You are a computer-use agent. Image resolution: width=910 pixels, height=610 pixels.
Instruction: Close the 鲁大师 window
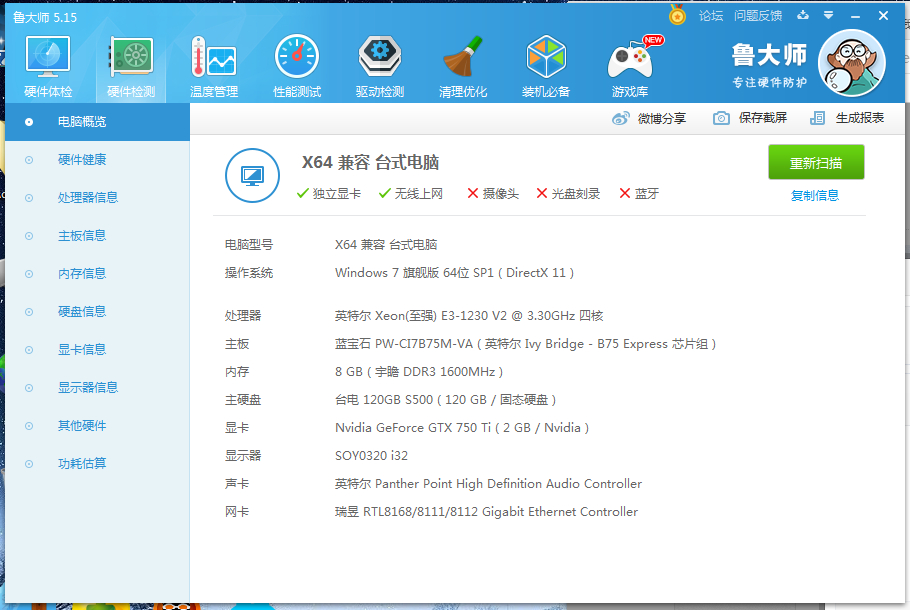pyautogui.click(x=883, y=16)
